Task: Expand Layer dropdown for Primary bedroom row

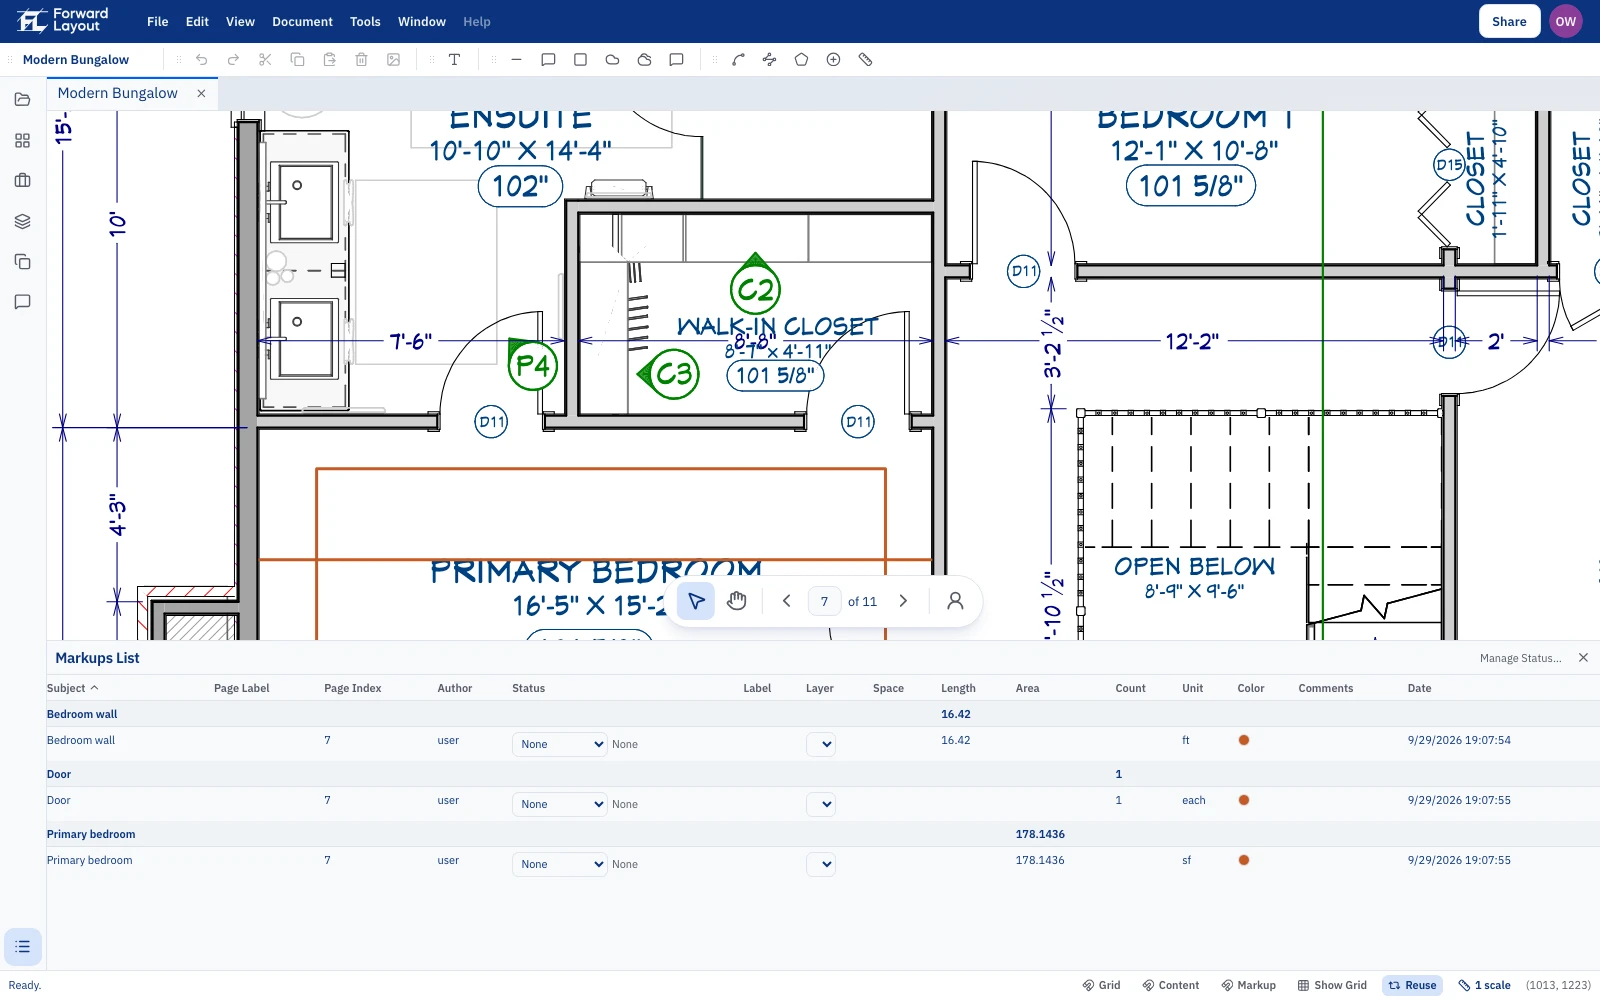Action: coord(821,864)
